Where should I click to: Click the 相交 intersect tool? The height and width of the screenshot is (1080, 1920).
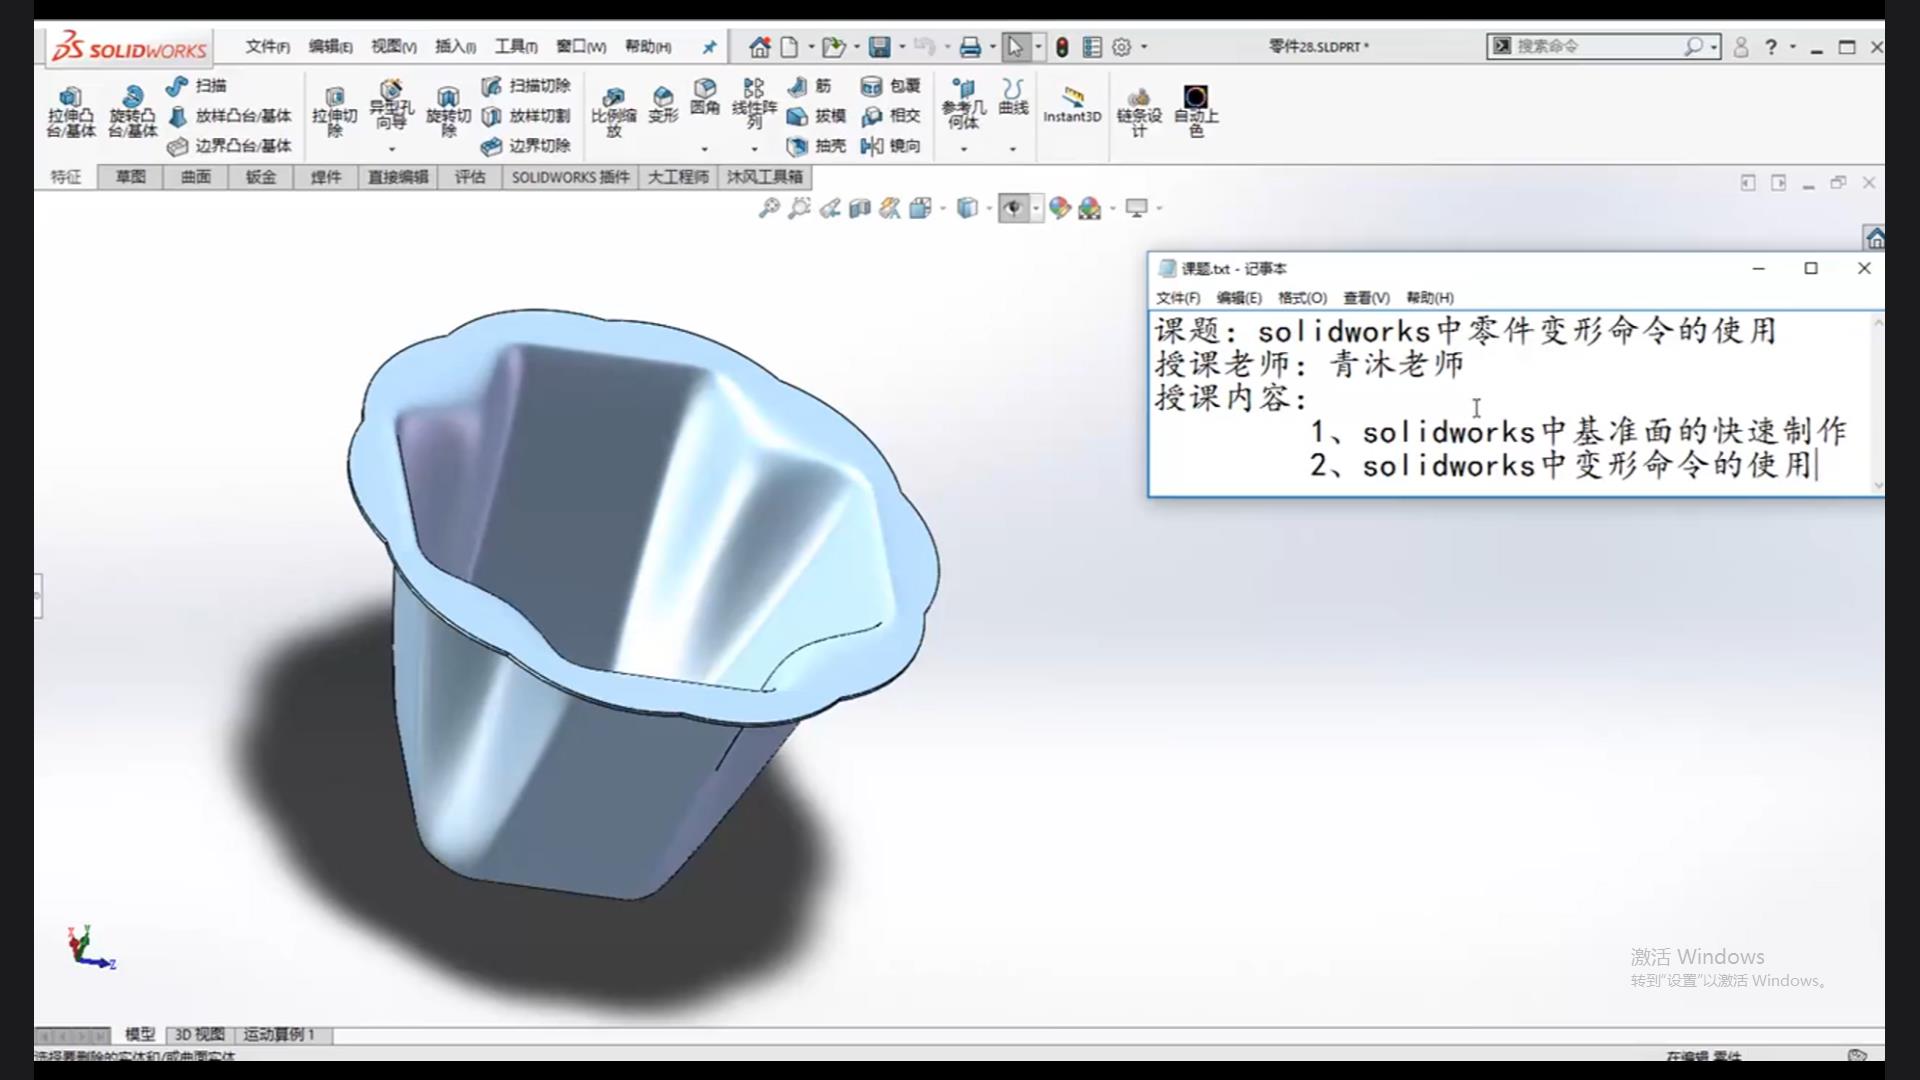click(x=891, y=116)
